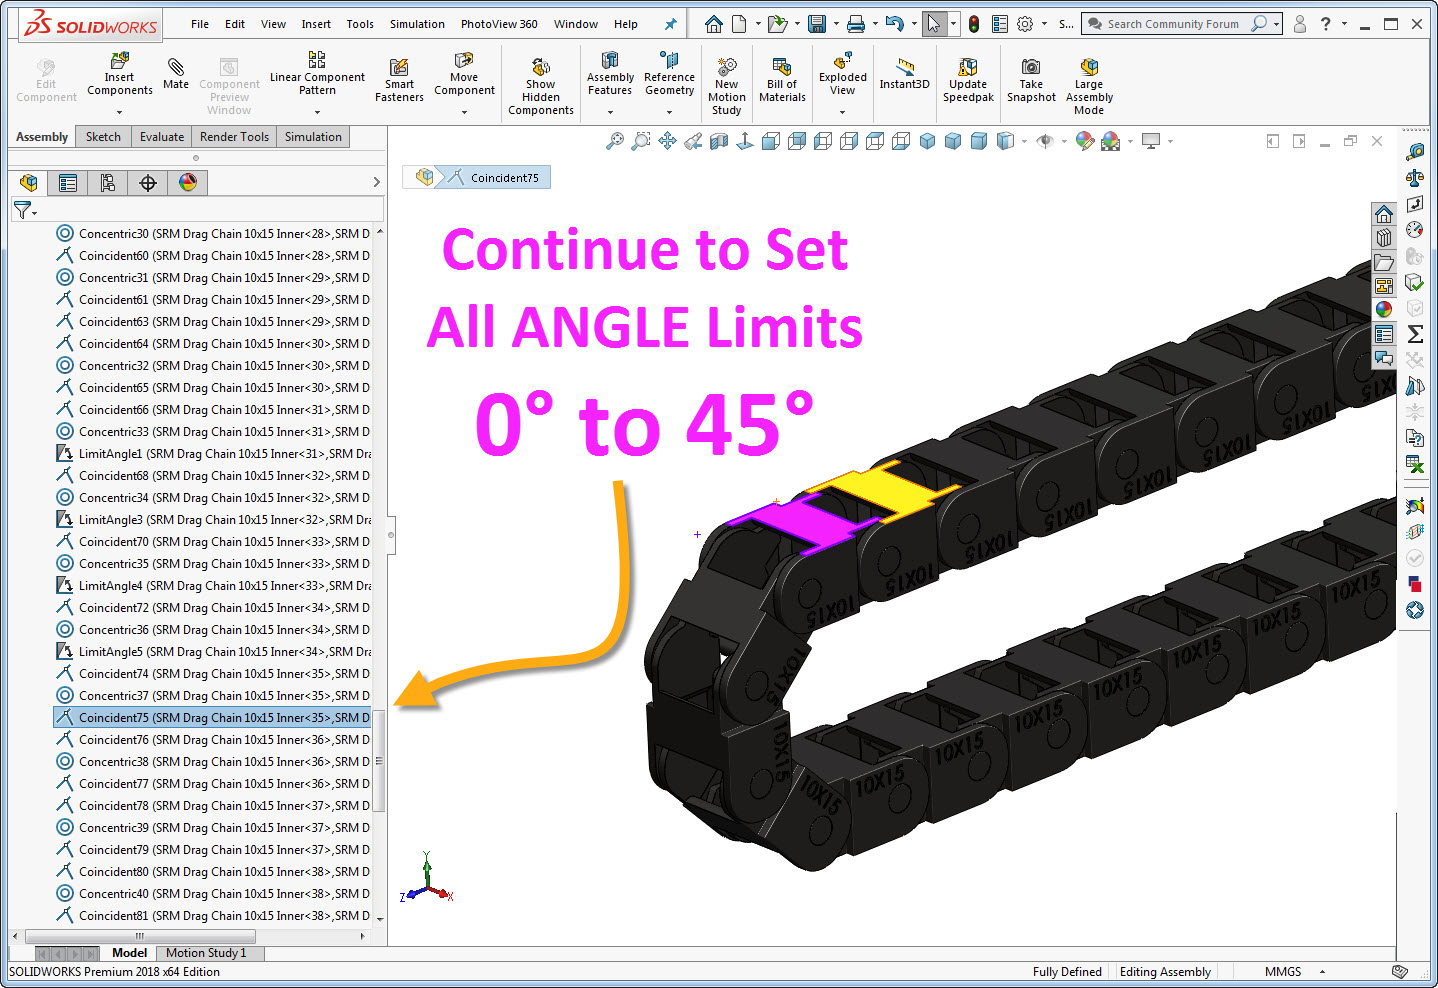1438x988 pixels.
Task: Select LimitAngle5 mate in the tree
Action: [213, 652]
